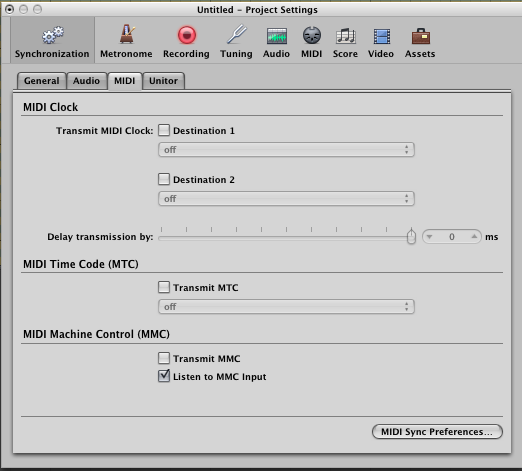Image resolution: width=522 pixels, height=471 pixels.
Task: Open MIDI Sync Preferences button
Action: pos(437,432)
